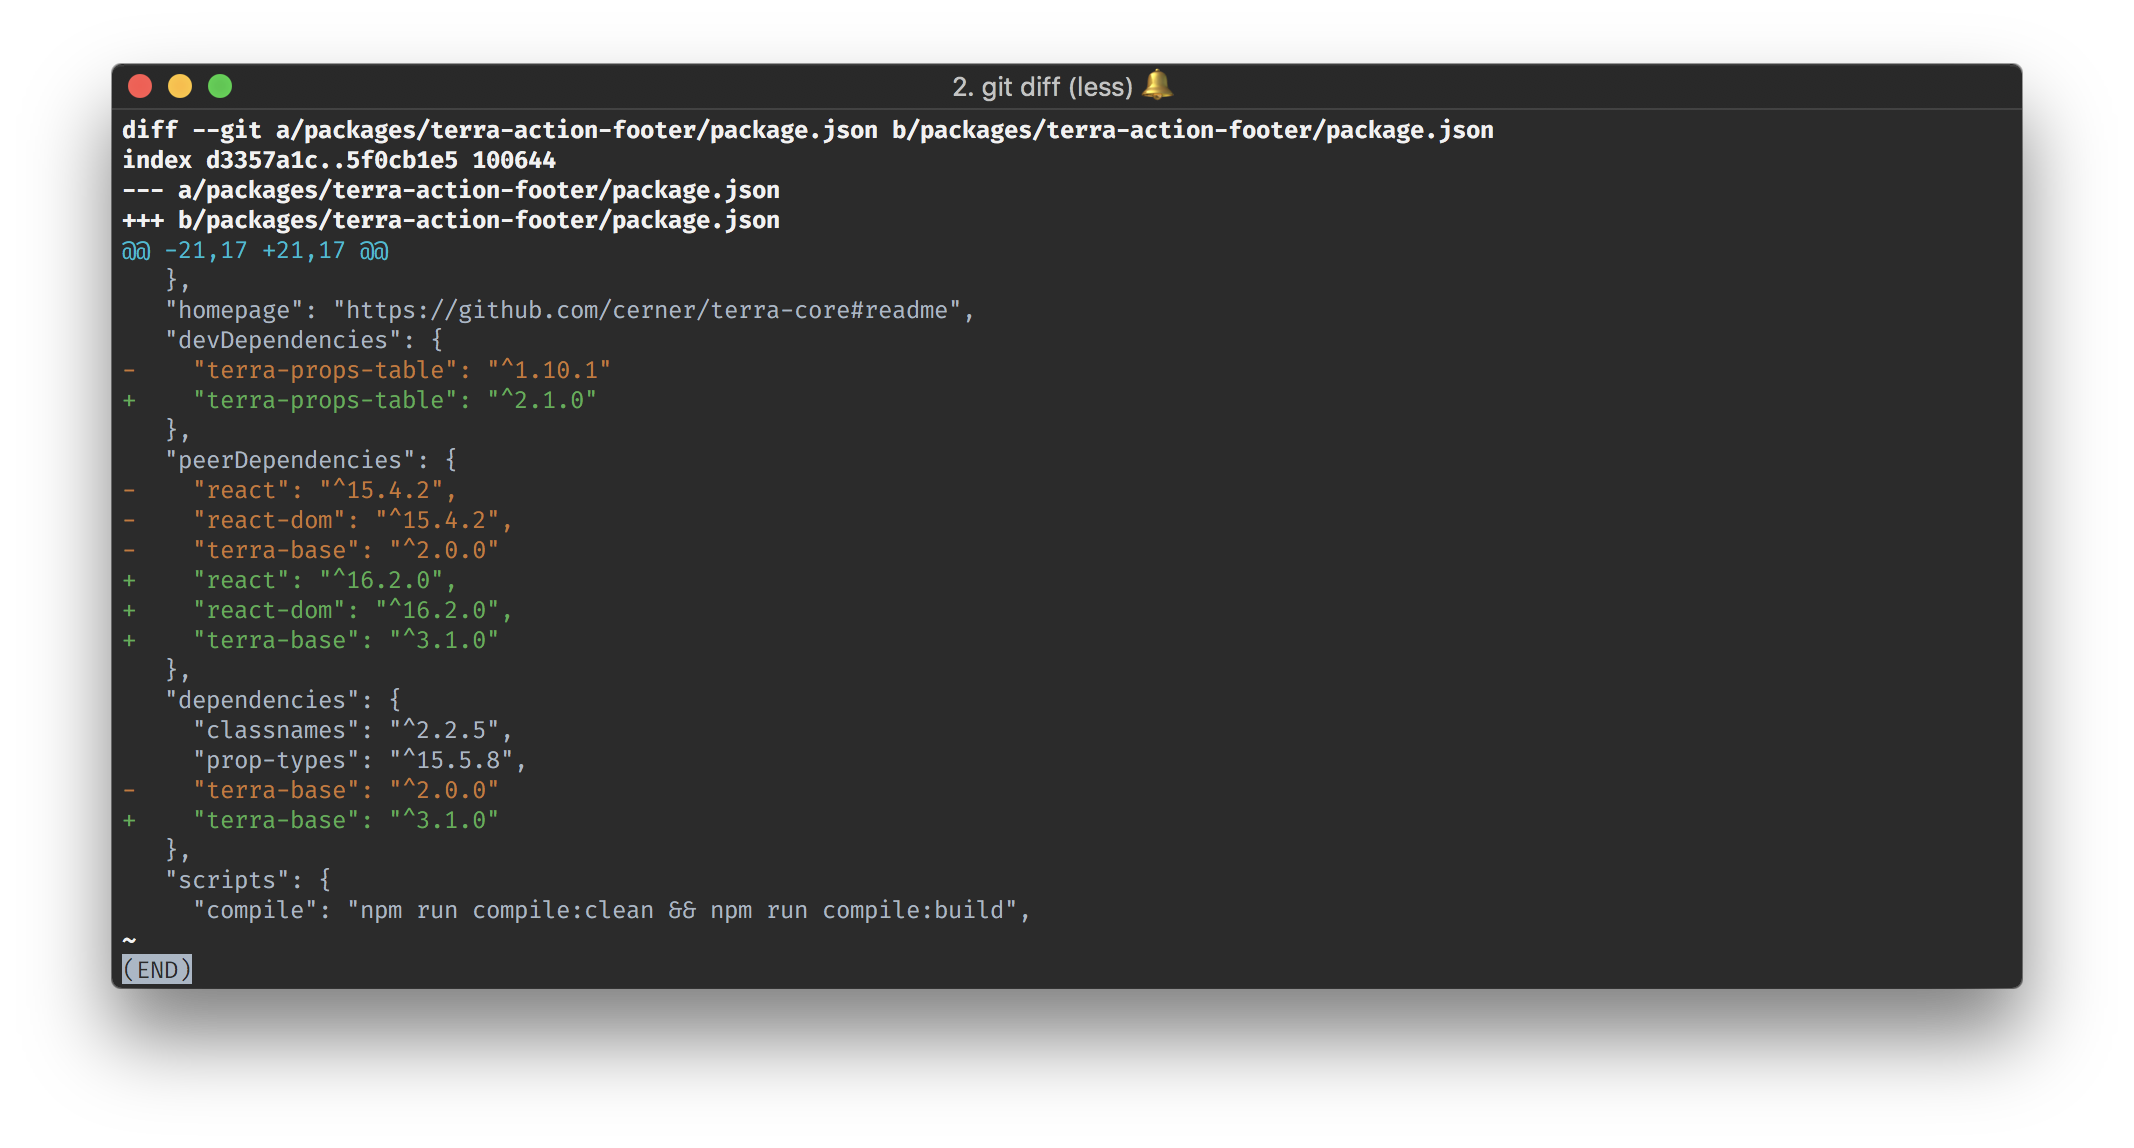Click added terra-props-table ^2.1.0 line
This screenshot has width=2134, height=1148.
pos(360,400)
